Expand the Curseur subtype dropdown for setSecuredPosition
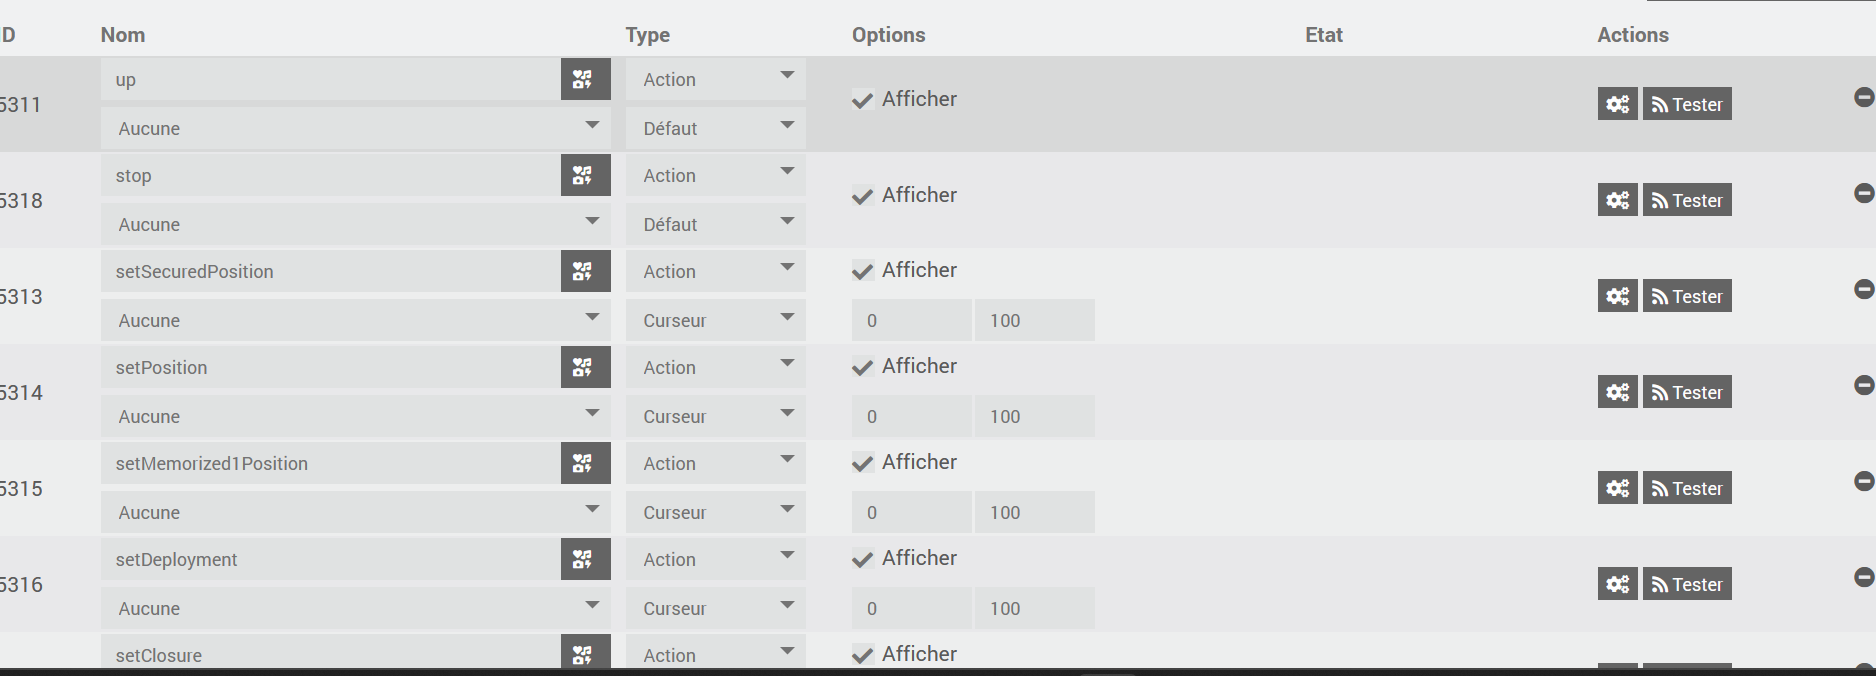 tap(715, 320)
